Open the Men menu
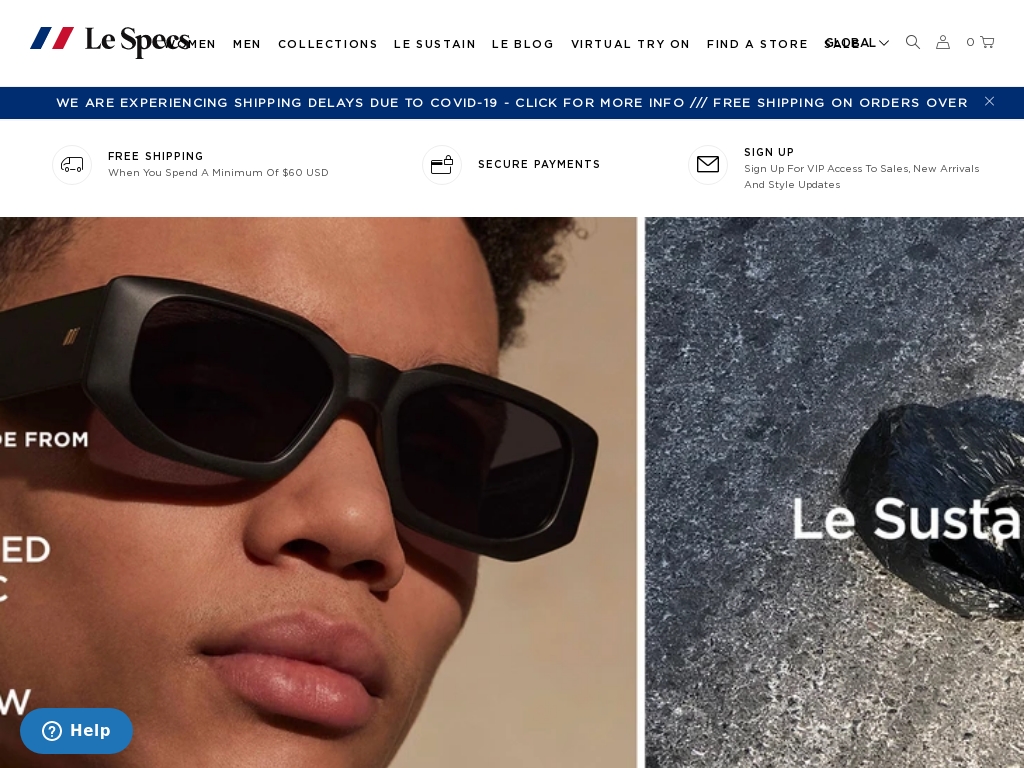1024x768 pixels. pyautogui.click(x=247, y=44)
